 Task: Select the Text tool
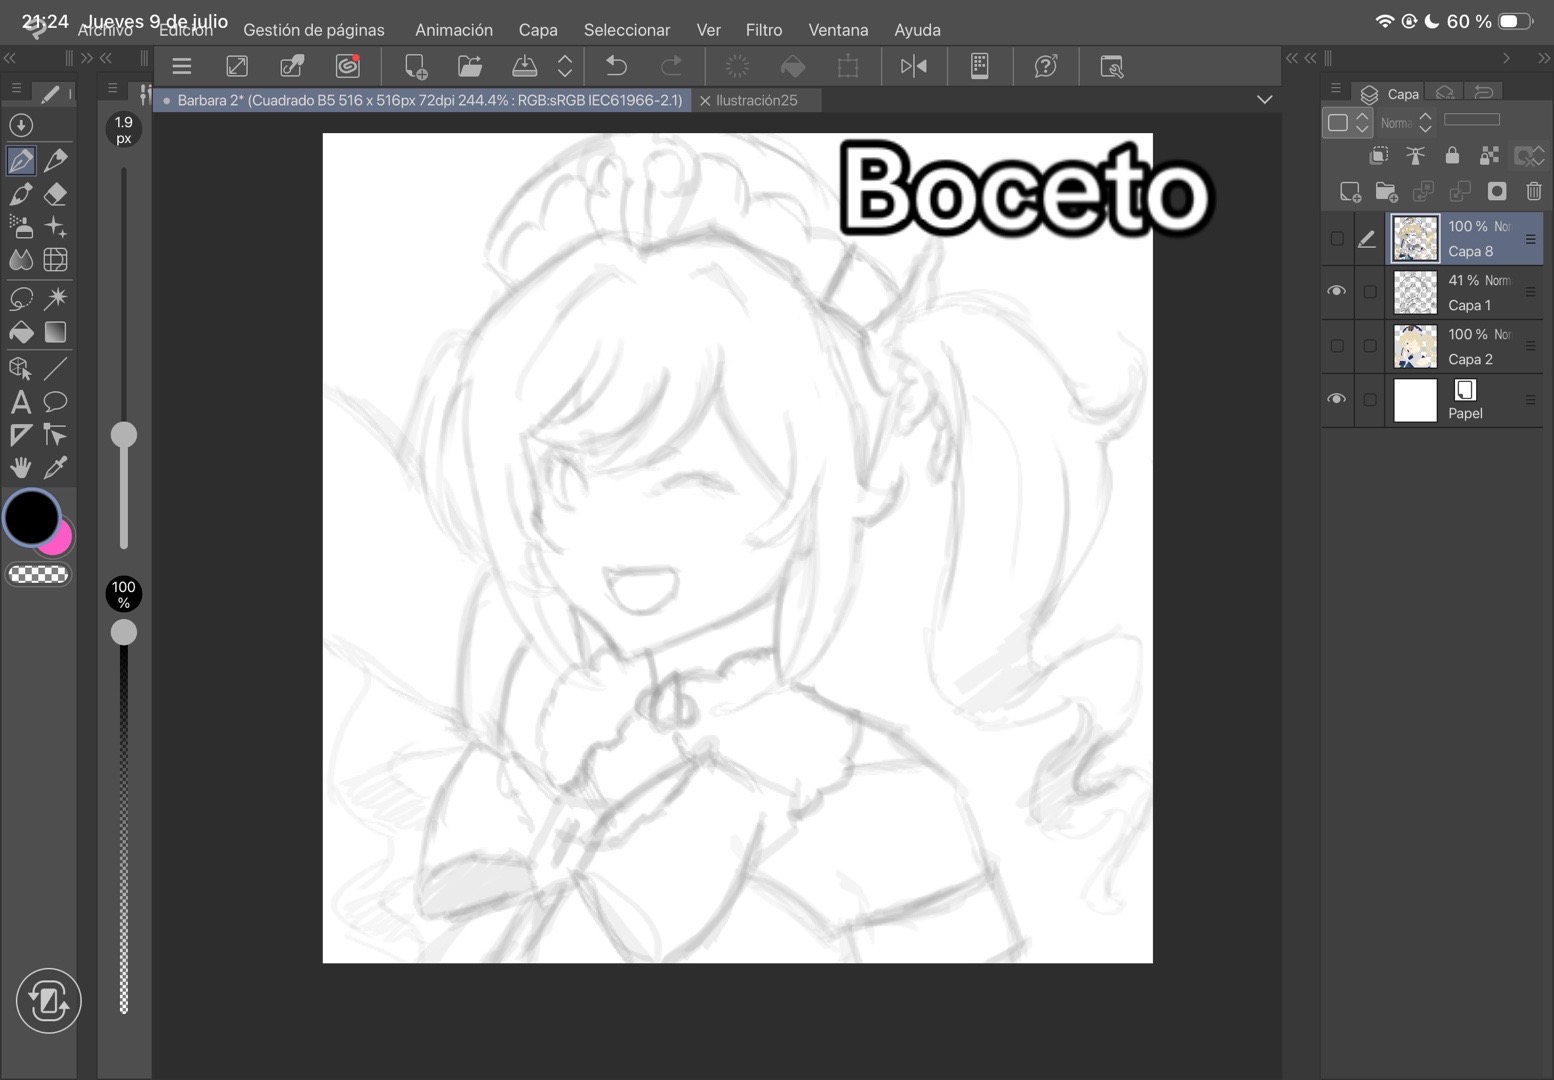click(21, 402)
